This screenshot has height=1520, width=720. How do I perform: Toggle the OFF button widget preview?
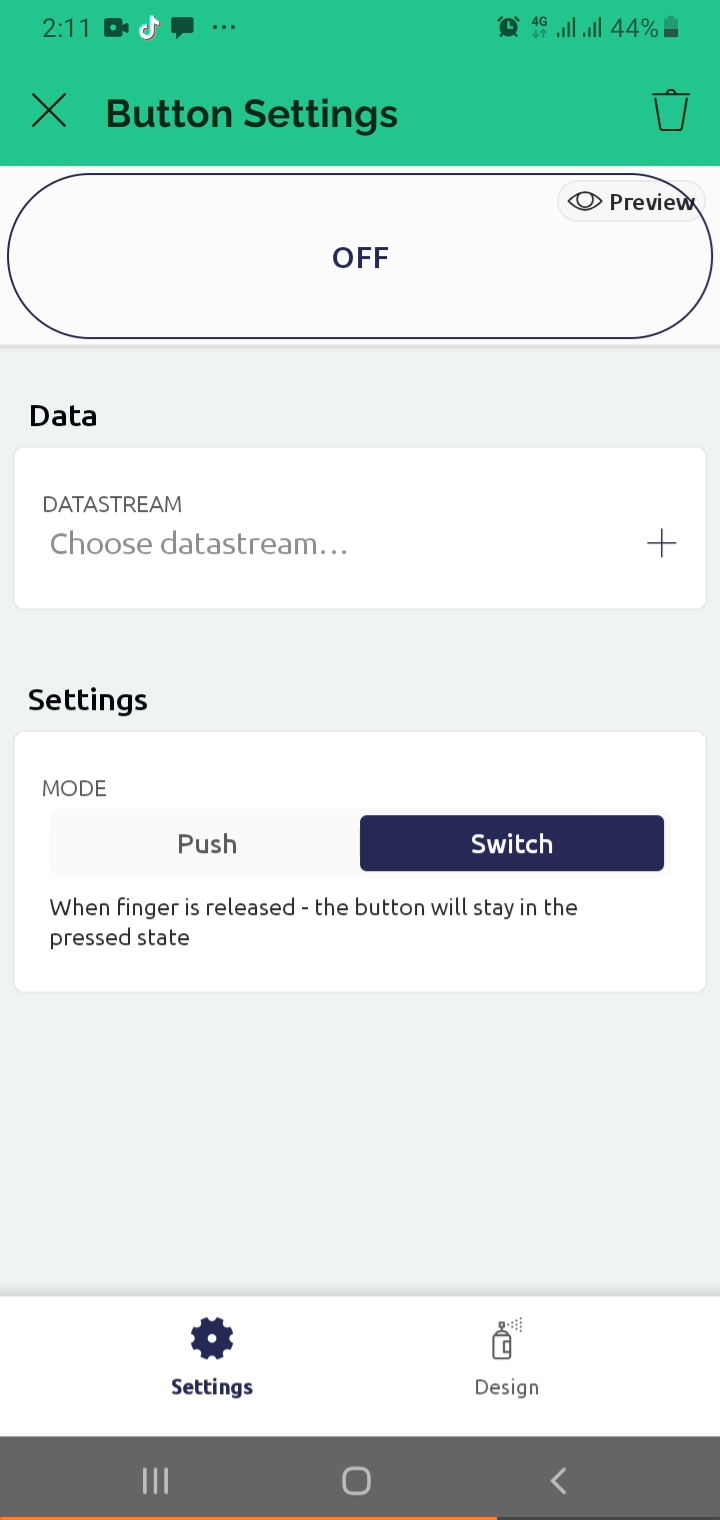[x=360, y=257]
